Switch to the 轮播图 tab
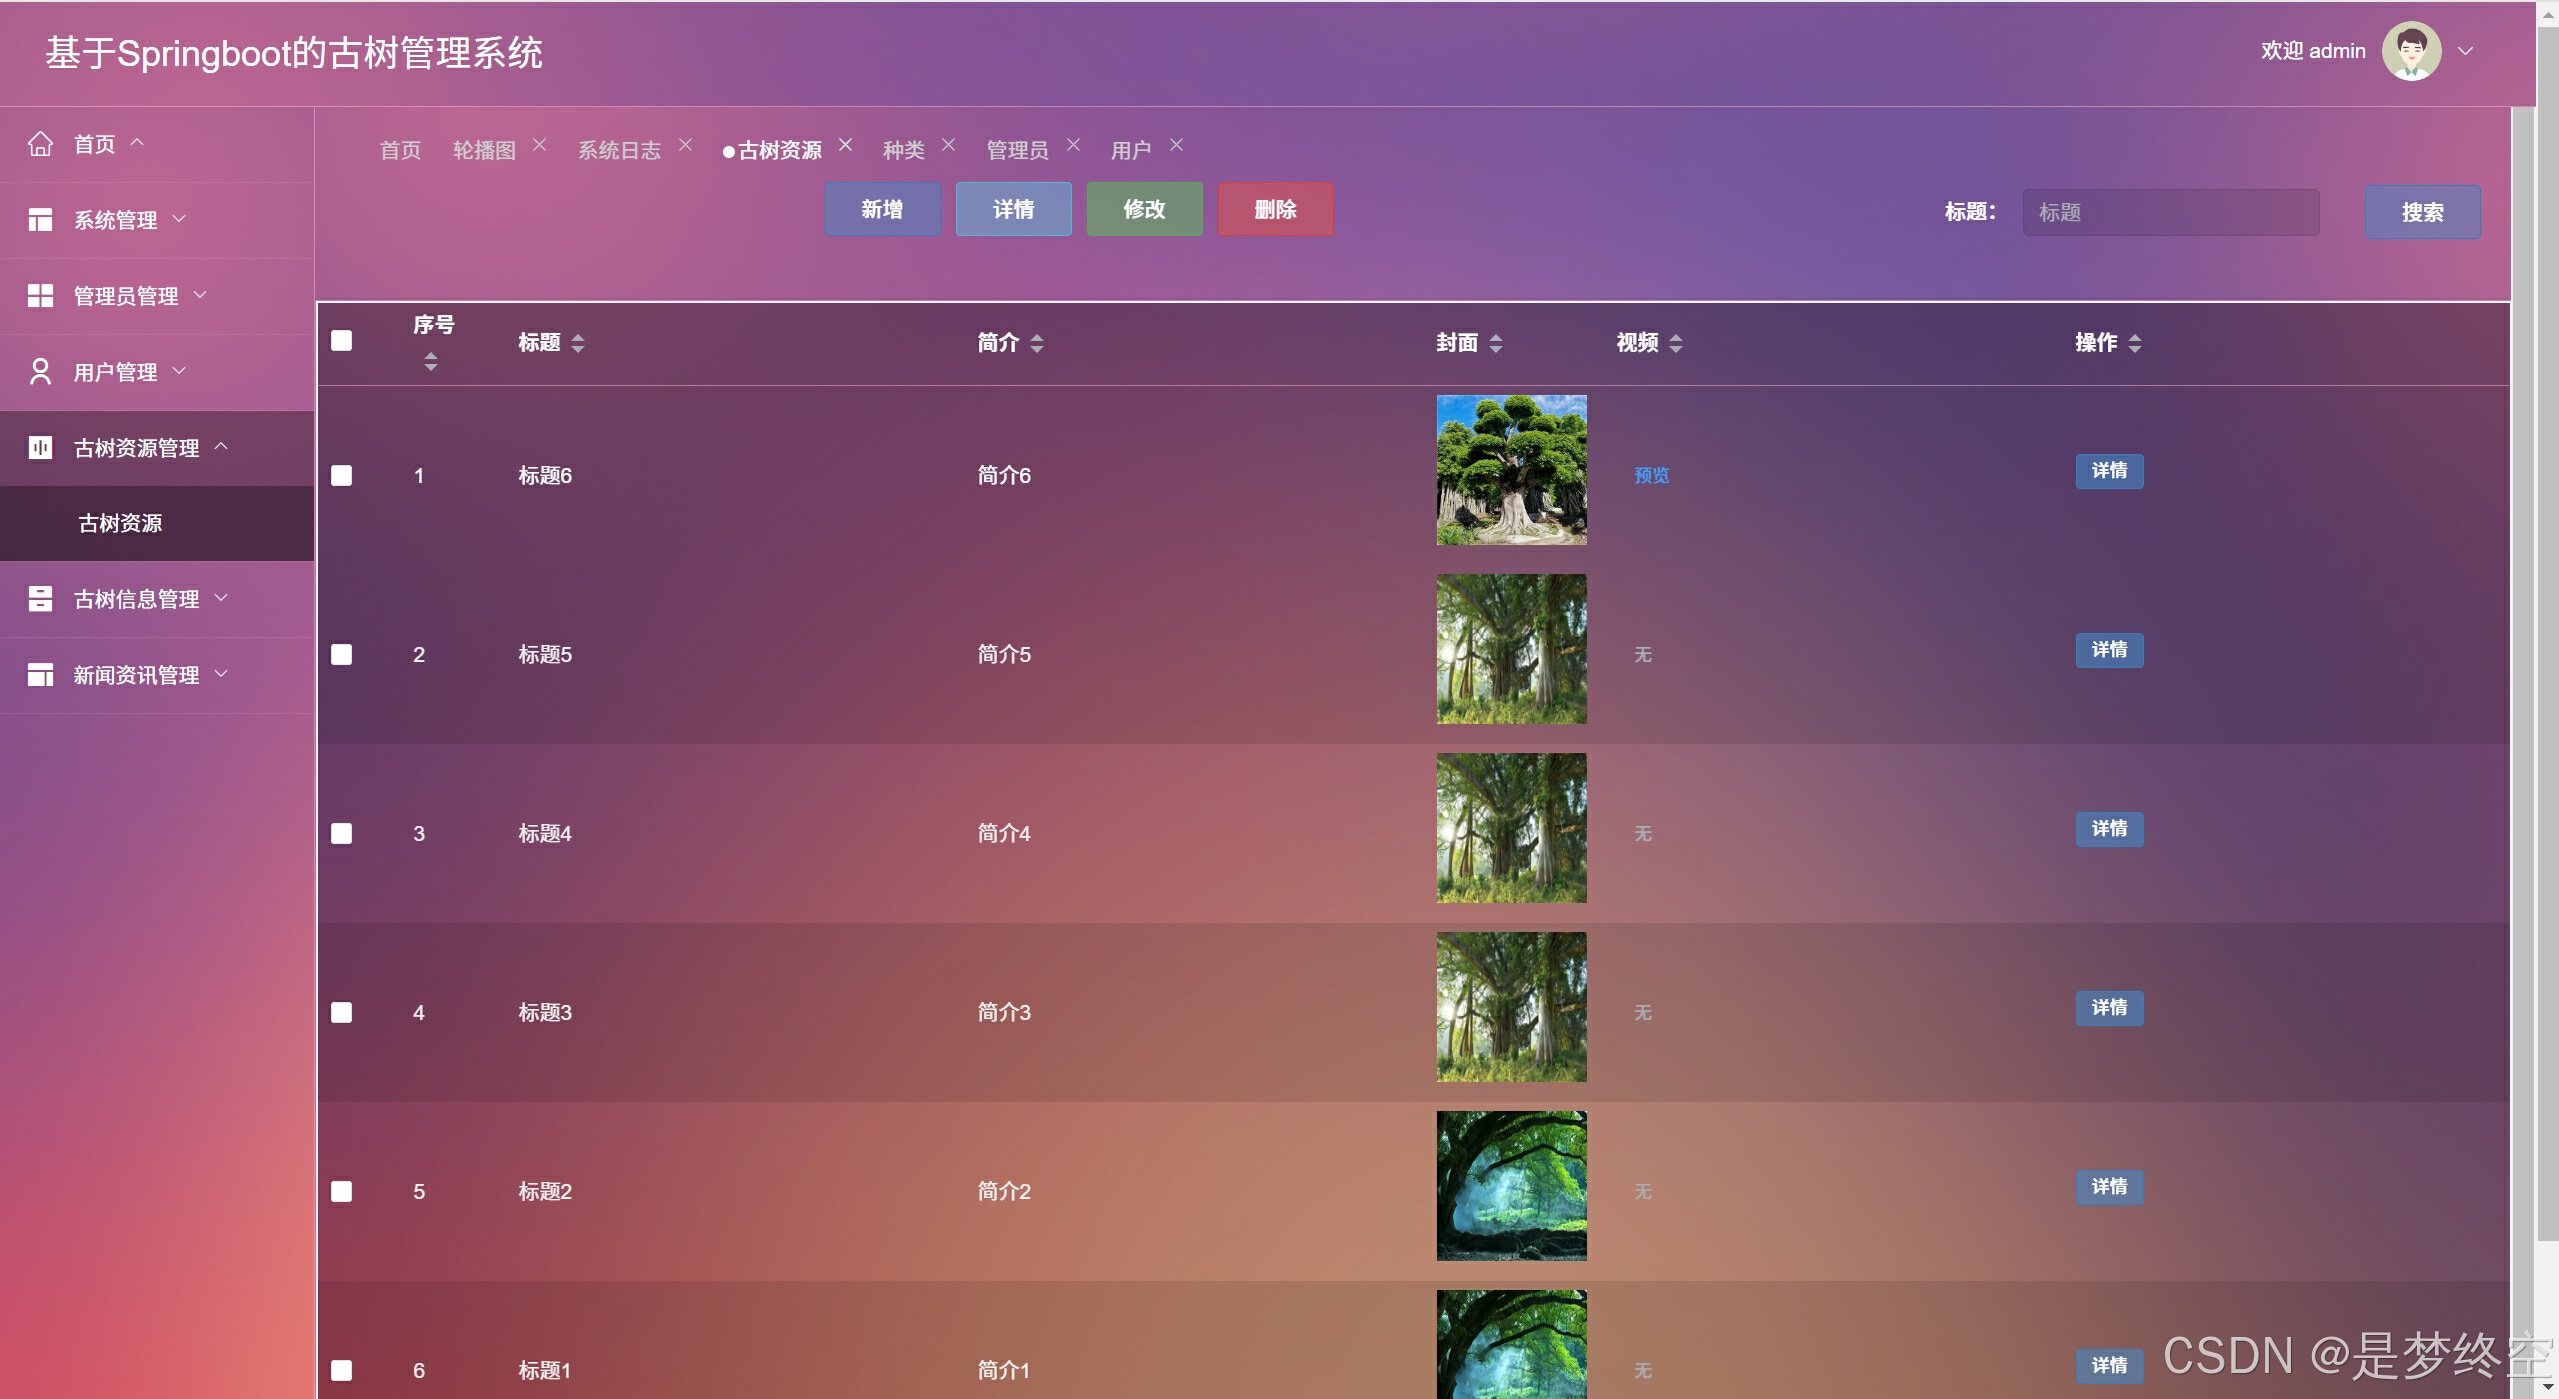 tap(485, 150)
